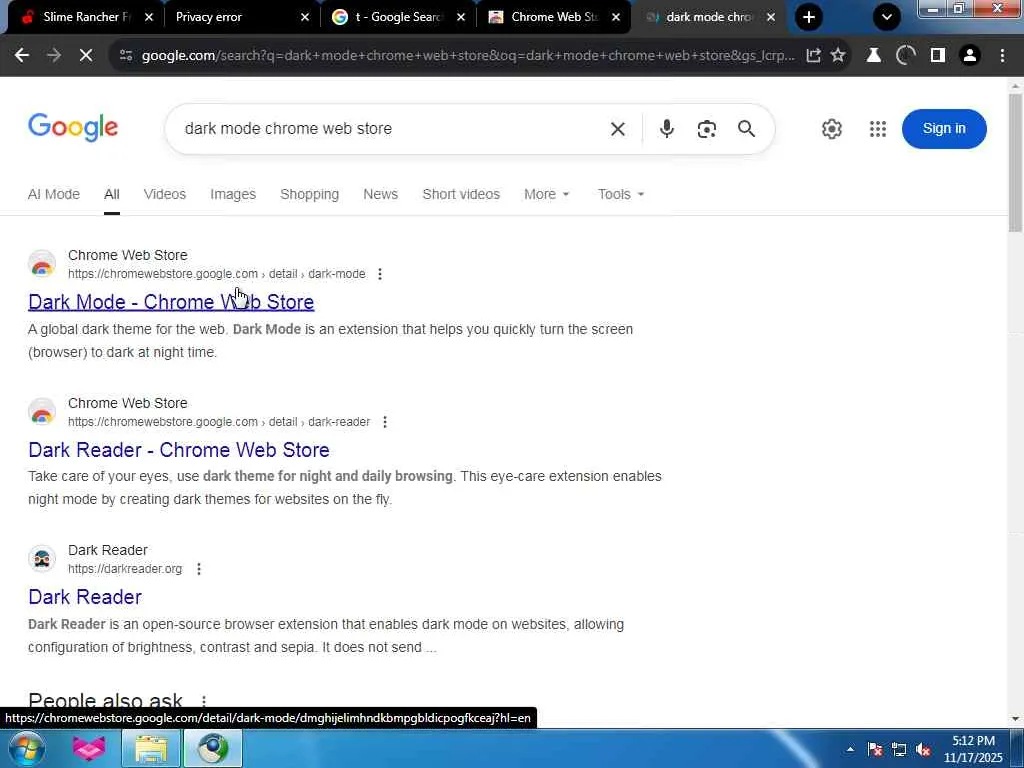Select the Shopping search filter
This screenshot has height=768, width=1024.
pyautogui.click(x=310, y=195)
